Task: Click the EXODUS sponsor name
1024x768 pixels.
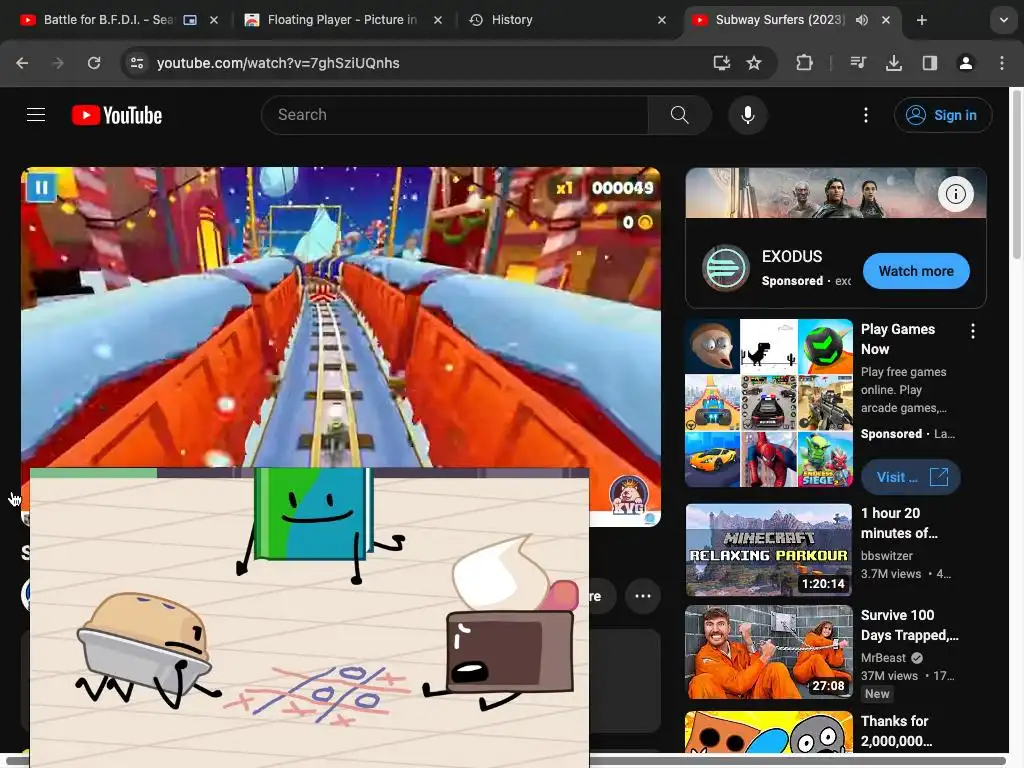Action: point(792,256)
